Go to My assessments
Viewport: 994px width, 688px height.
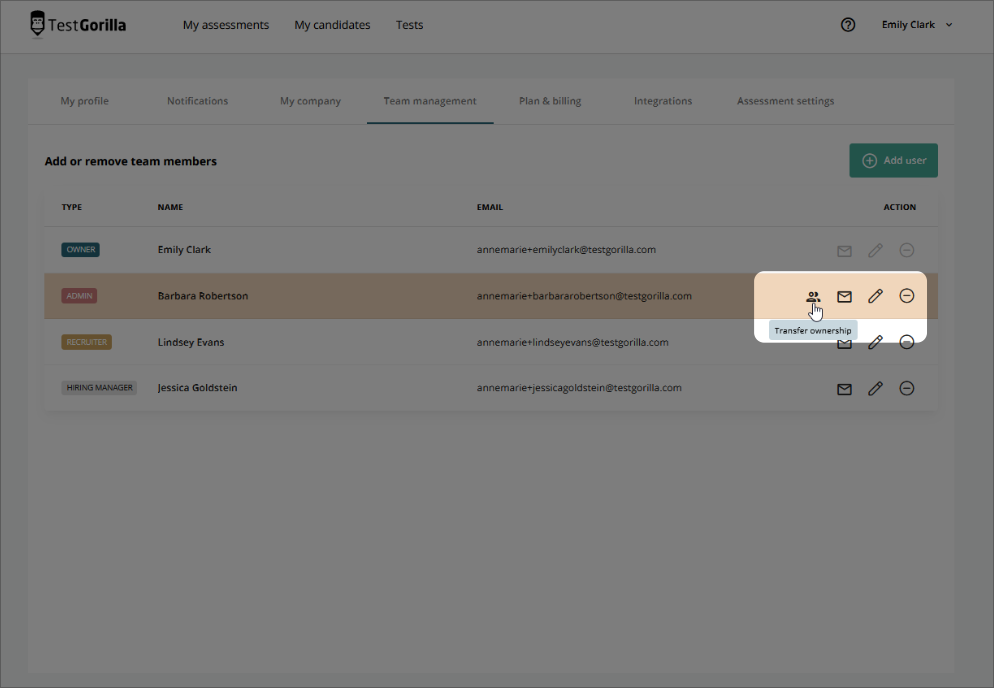pyautogui.click(x=226, y=25)
